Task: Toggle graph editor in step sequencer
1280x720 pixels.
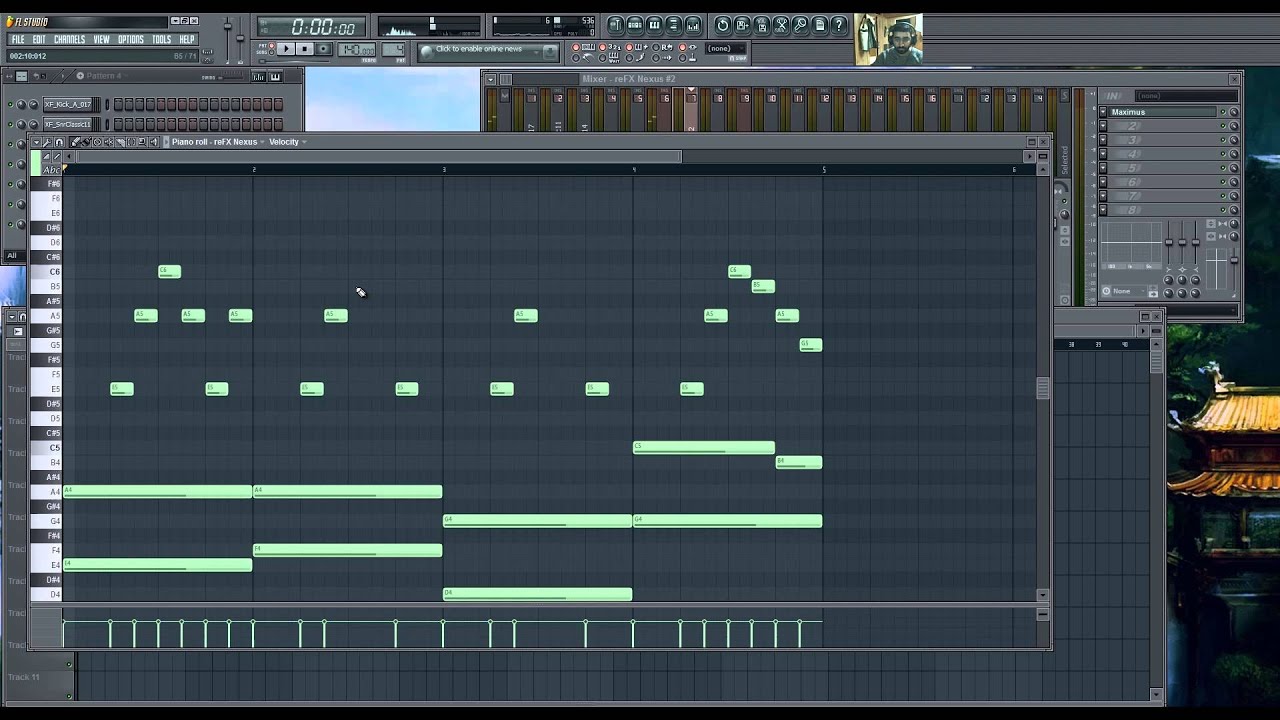Action: click(258, 76)
